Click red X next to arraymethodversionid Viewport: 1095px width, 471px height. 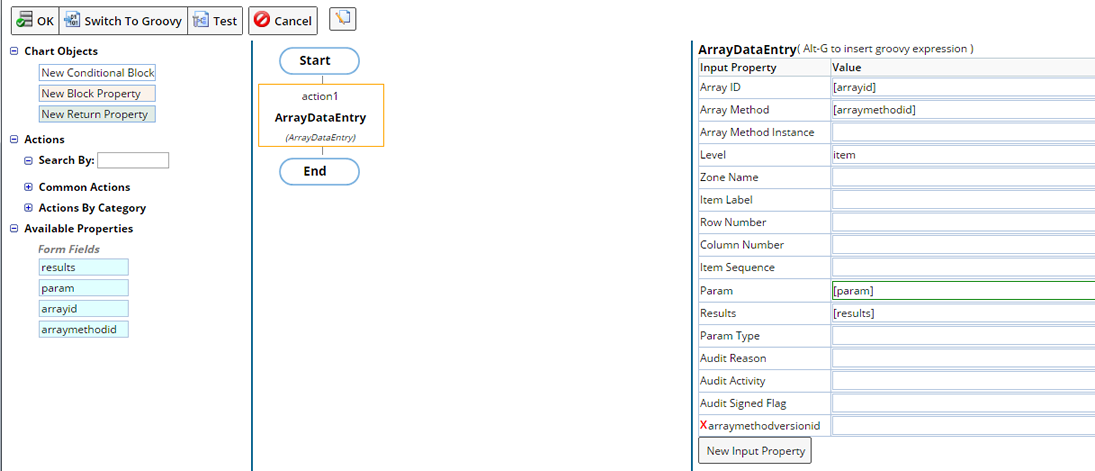(x=703, y=426)
